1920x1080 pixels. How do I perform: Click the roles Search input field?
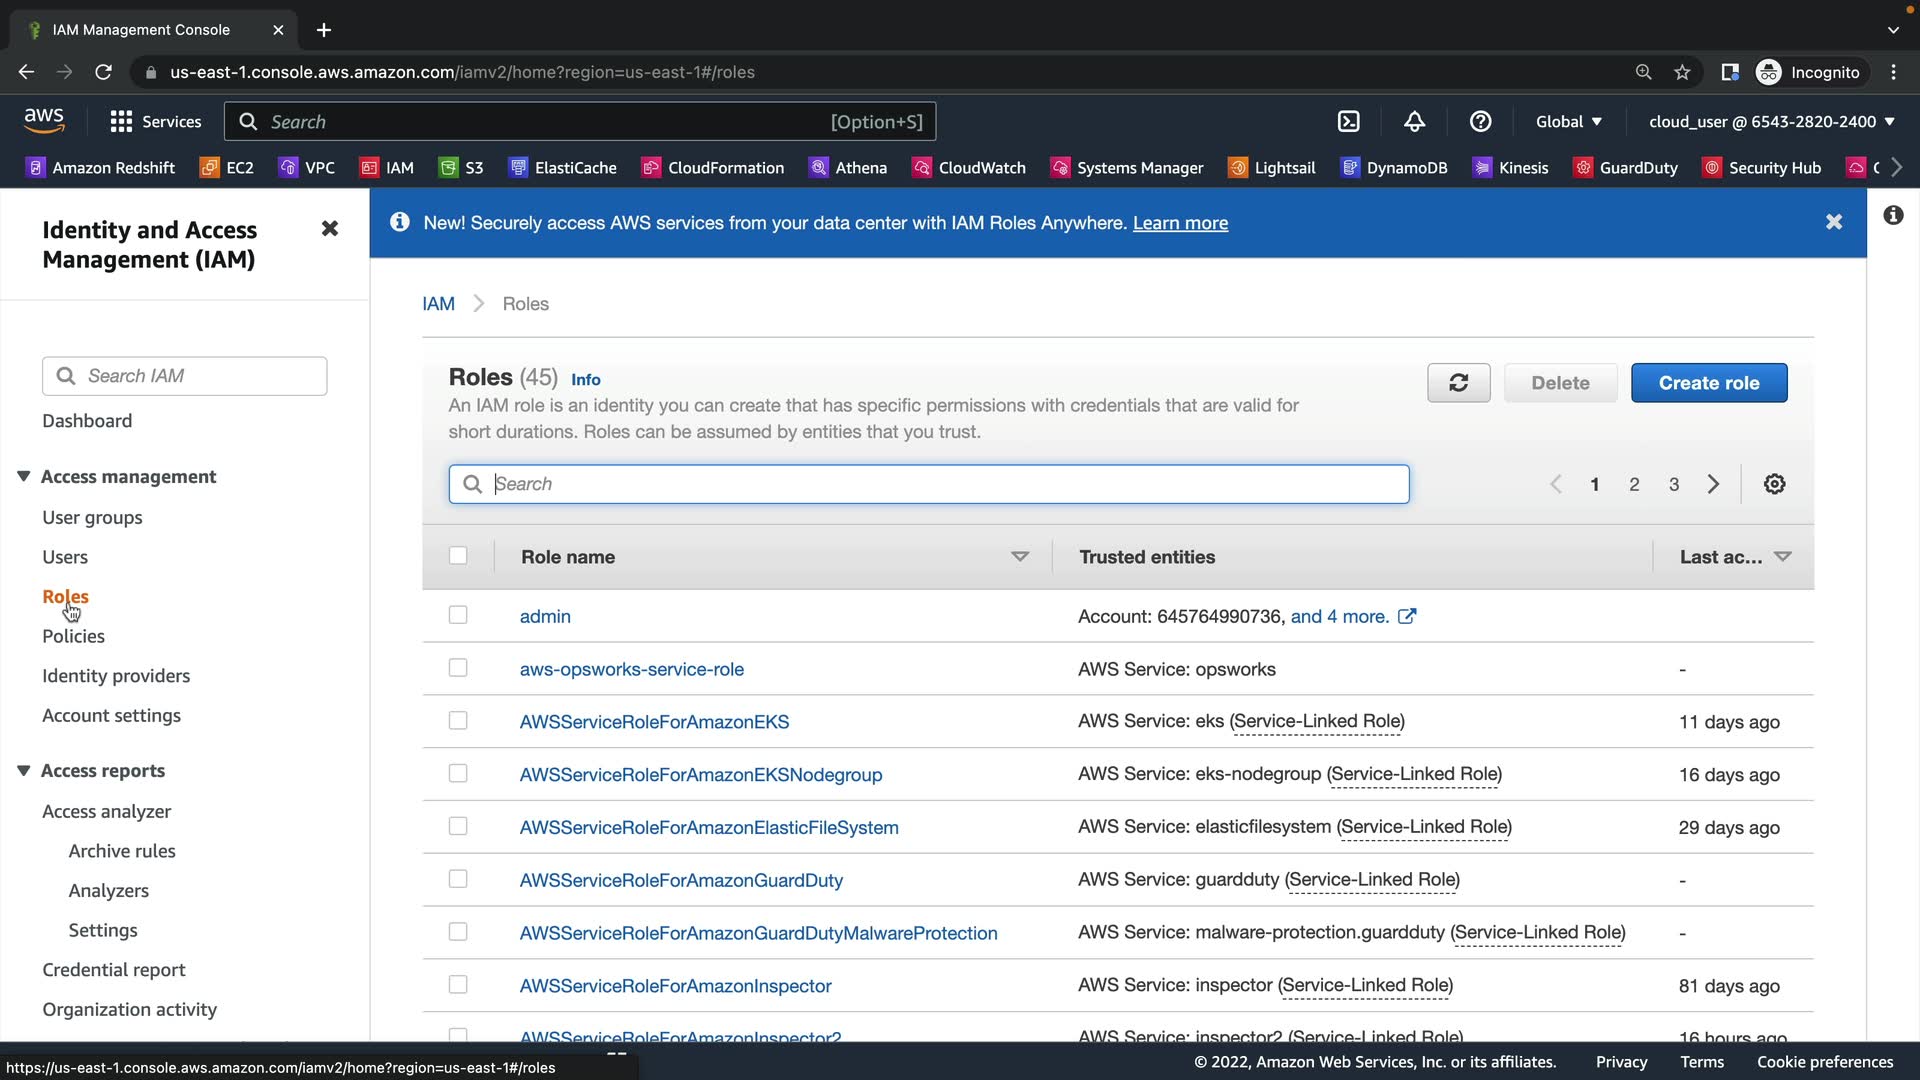pos(928,484)
